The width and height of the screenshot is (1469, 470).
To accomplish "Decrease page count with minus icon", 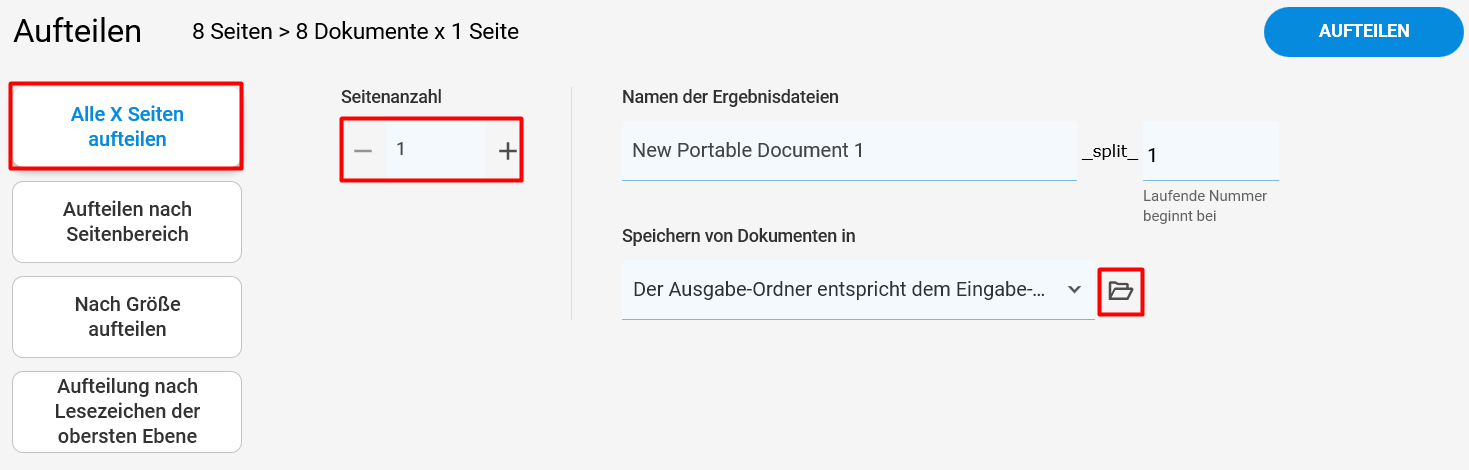I will point(363,150).
